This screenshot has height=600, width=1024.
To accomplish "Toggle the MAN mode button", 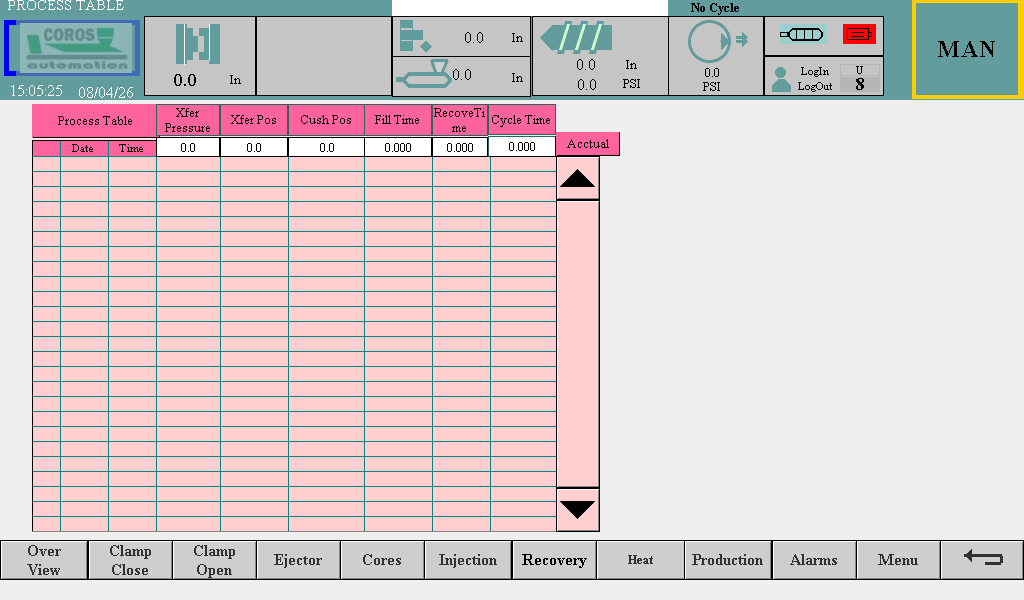I will pyautogui.click(x=966, y=49).
